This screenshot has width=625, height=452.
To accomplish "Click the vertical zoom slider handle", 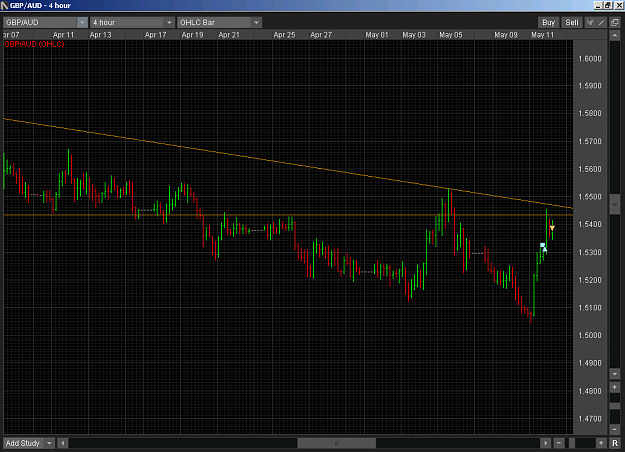I will 615,406.
